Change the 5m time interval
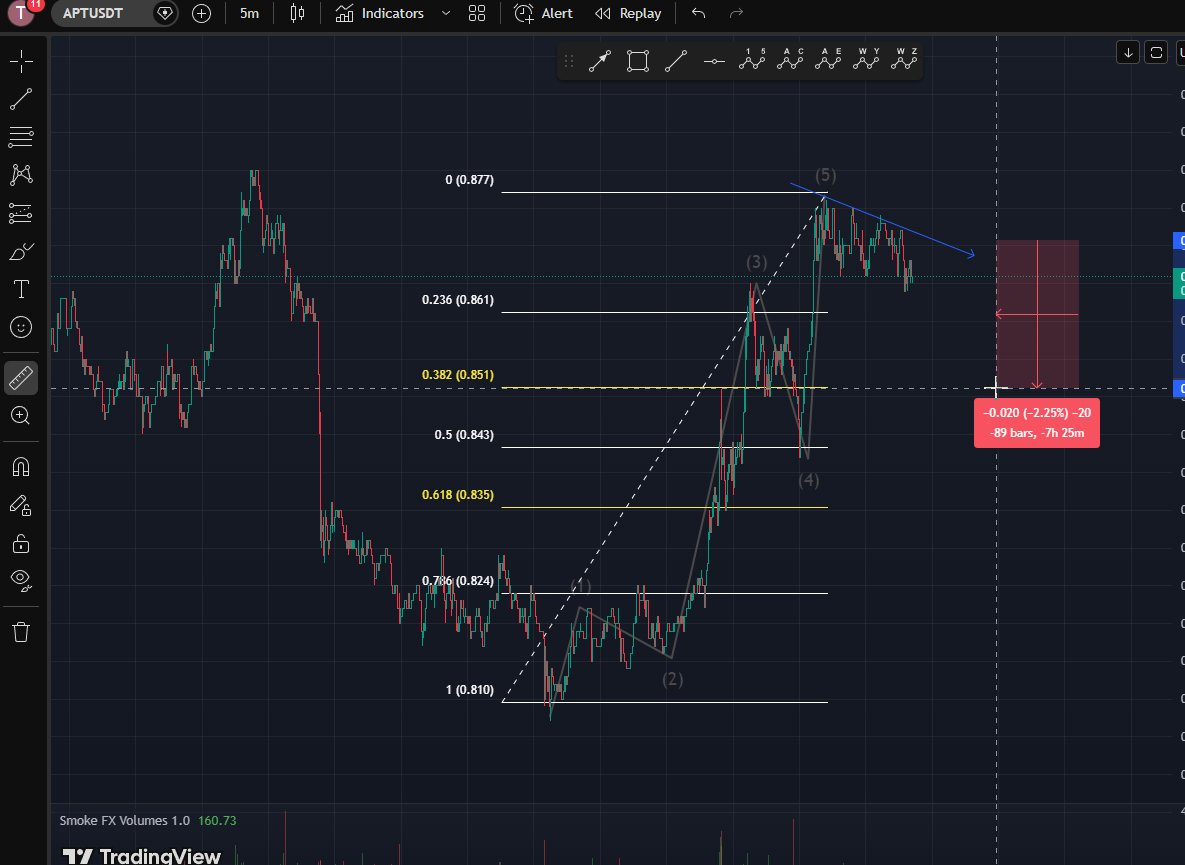The height and width of the screenshot is (865, 1185). coord(249,13)
